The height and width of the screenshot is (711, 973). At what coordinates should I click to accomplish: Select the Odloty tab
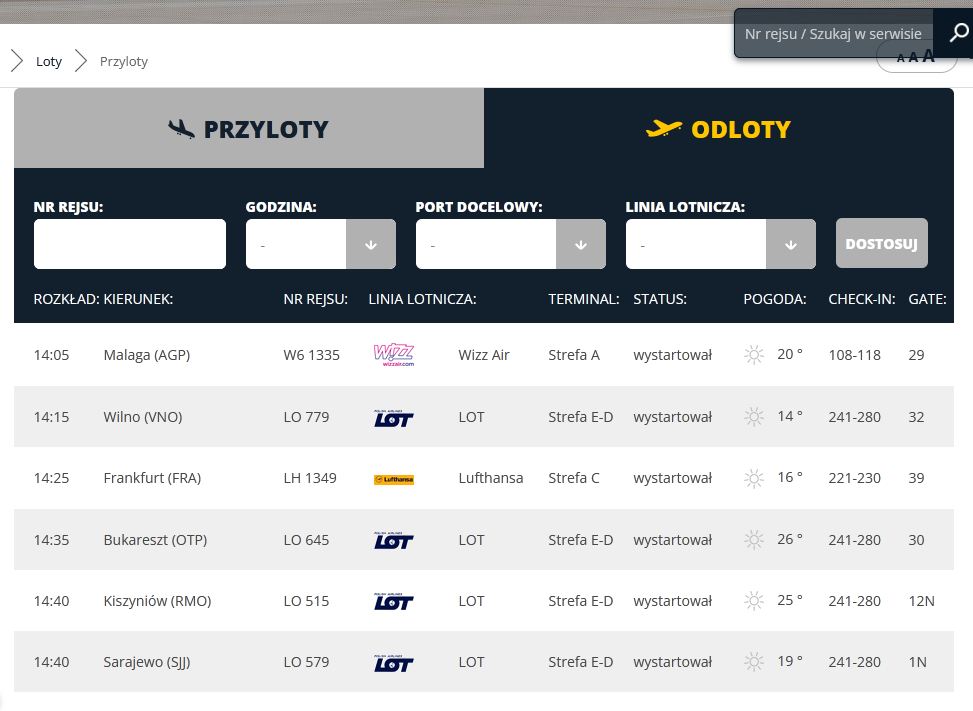(718, 129)
